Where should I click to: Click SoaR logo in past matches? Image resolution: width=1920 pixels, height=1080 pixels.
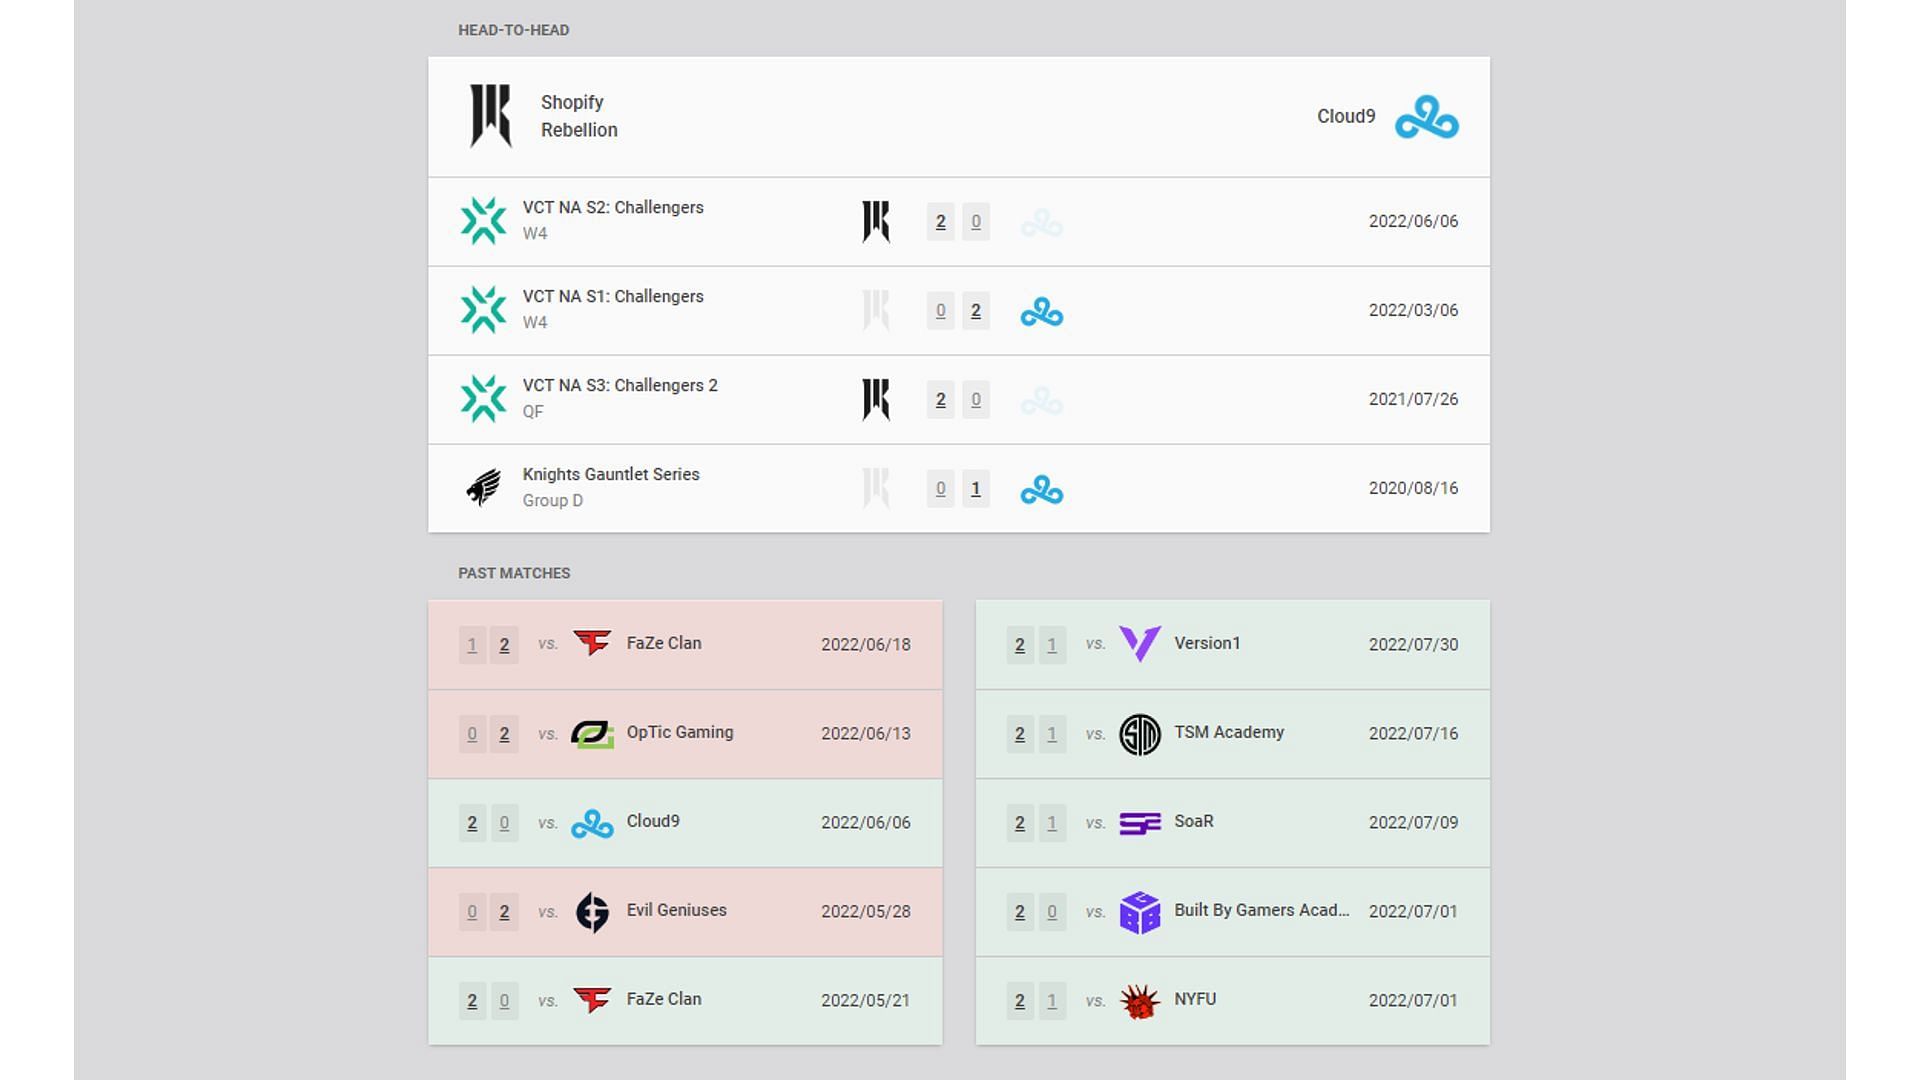coord(1140,823)
